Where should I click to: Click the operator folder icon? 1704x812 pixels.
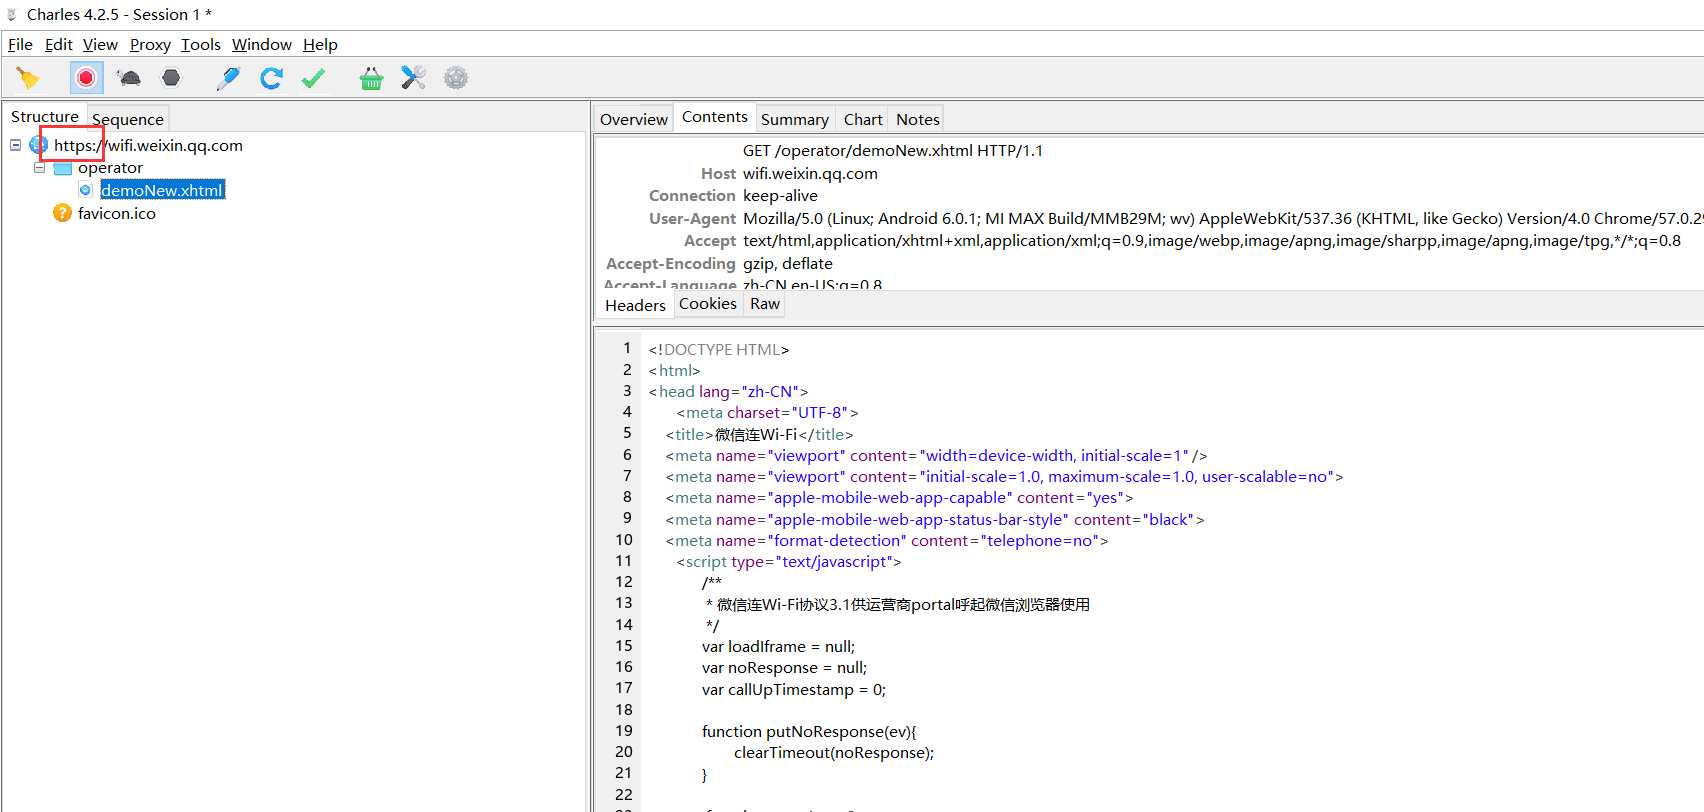tap(63, 168)
